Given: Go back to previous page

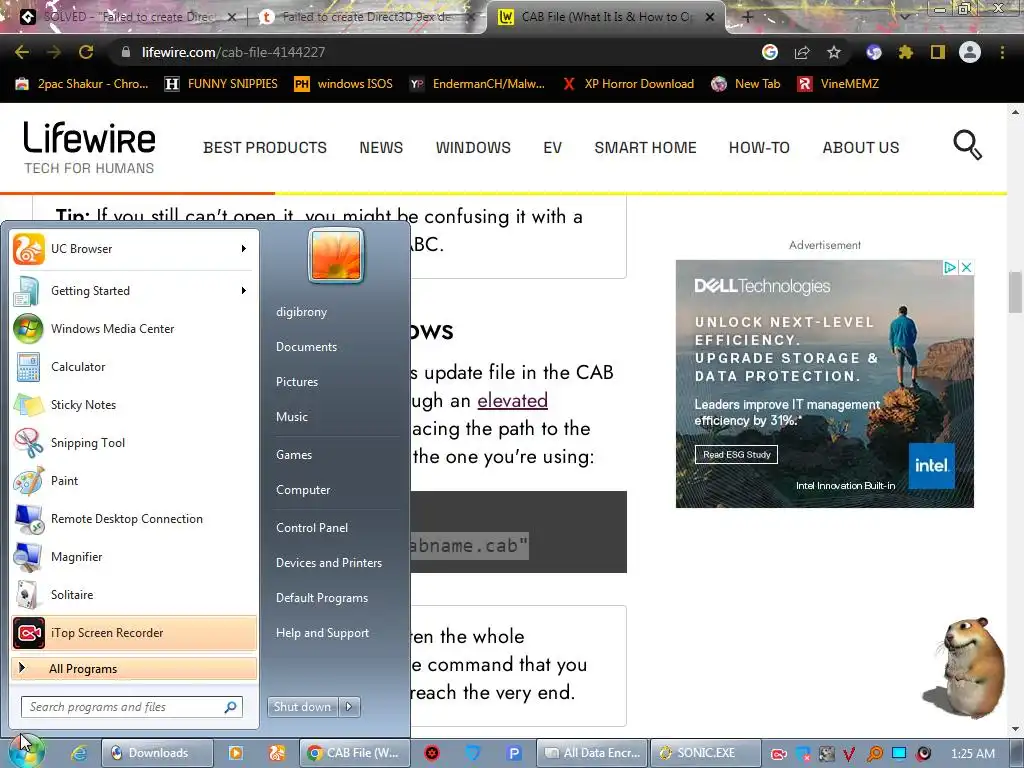Looking at the screenshot, I should coord(22,52).
